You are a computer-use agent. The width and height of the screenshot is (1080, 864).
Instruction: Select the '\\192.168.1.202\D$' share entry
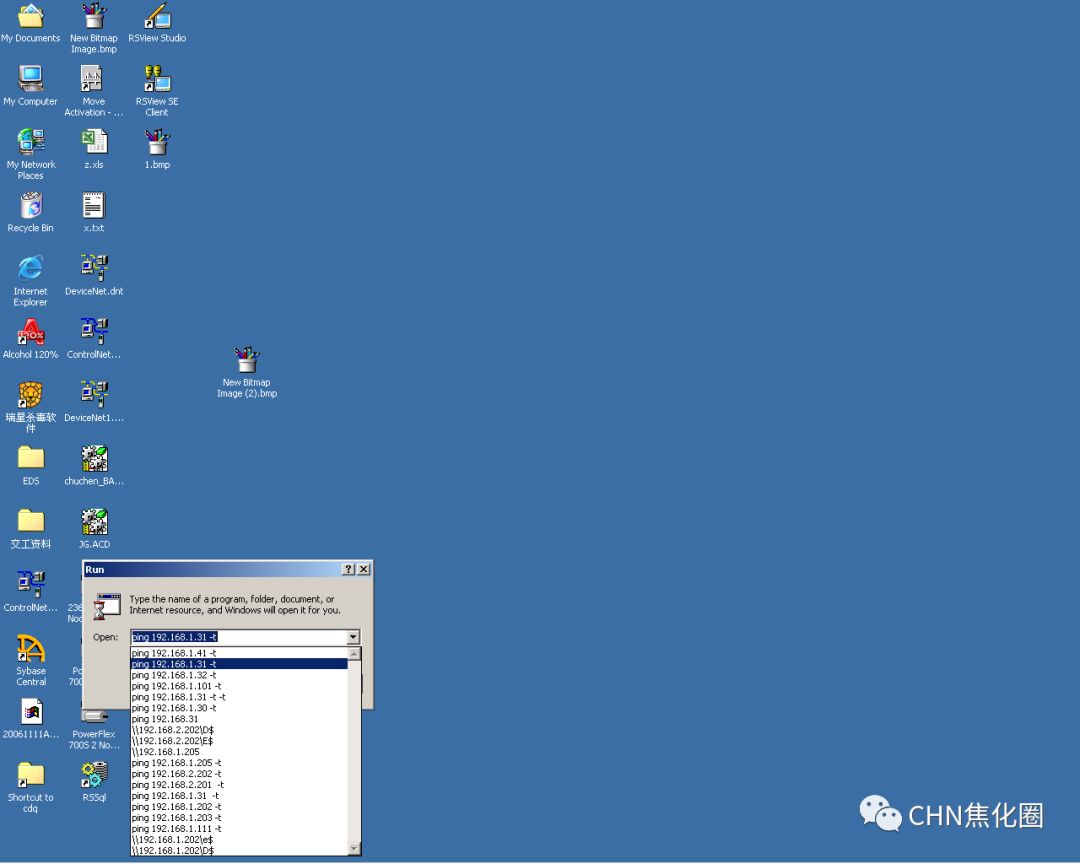coord(239,851)
